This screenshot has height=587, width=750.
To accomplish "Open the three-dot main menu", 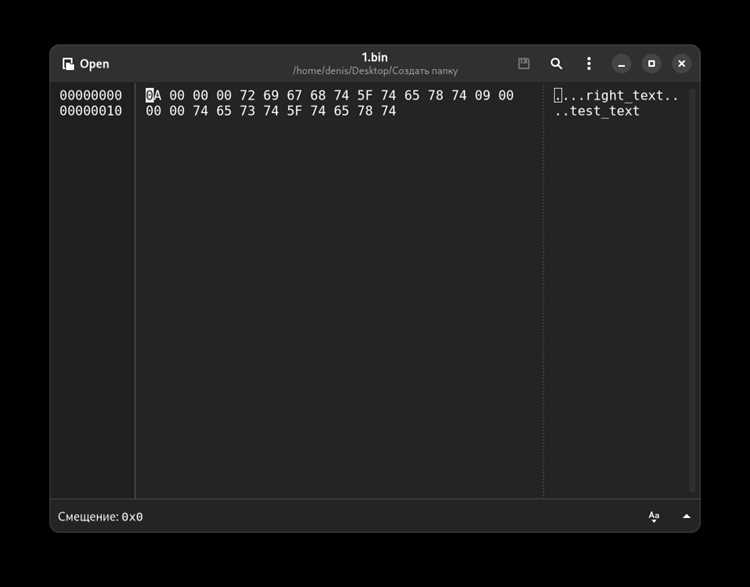I will pyautogui.click(x=589, y=64).
